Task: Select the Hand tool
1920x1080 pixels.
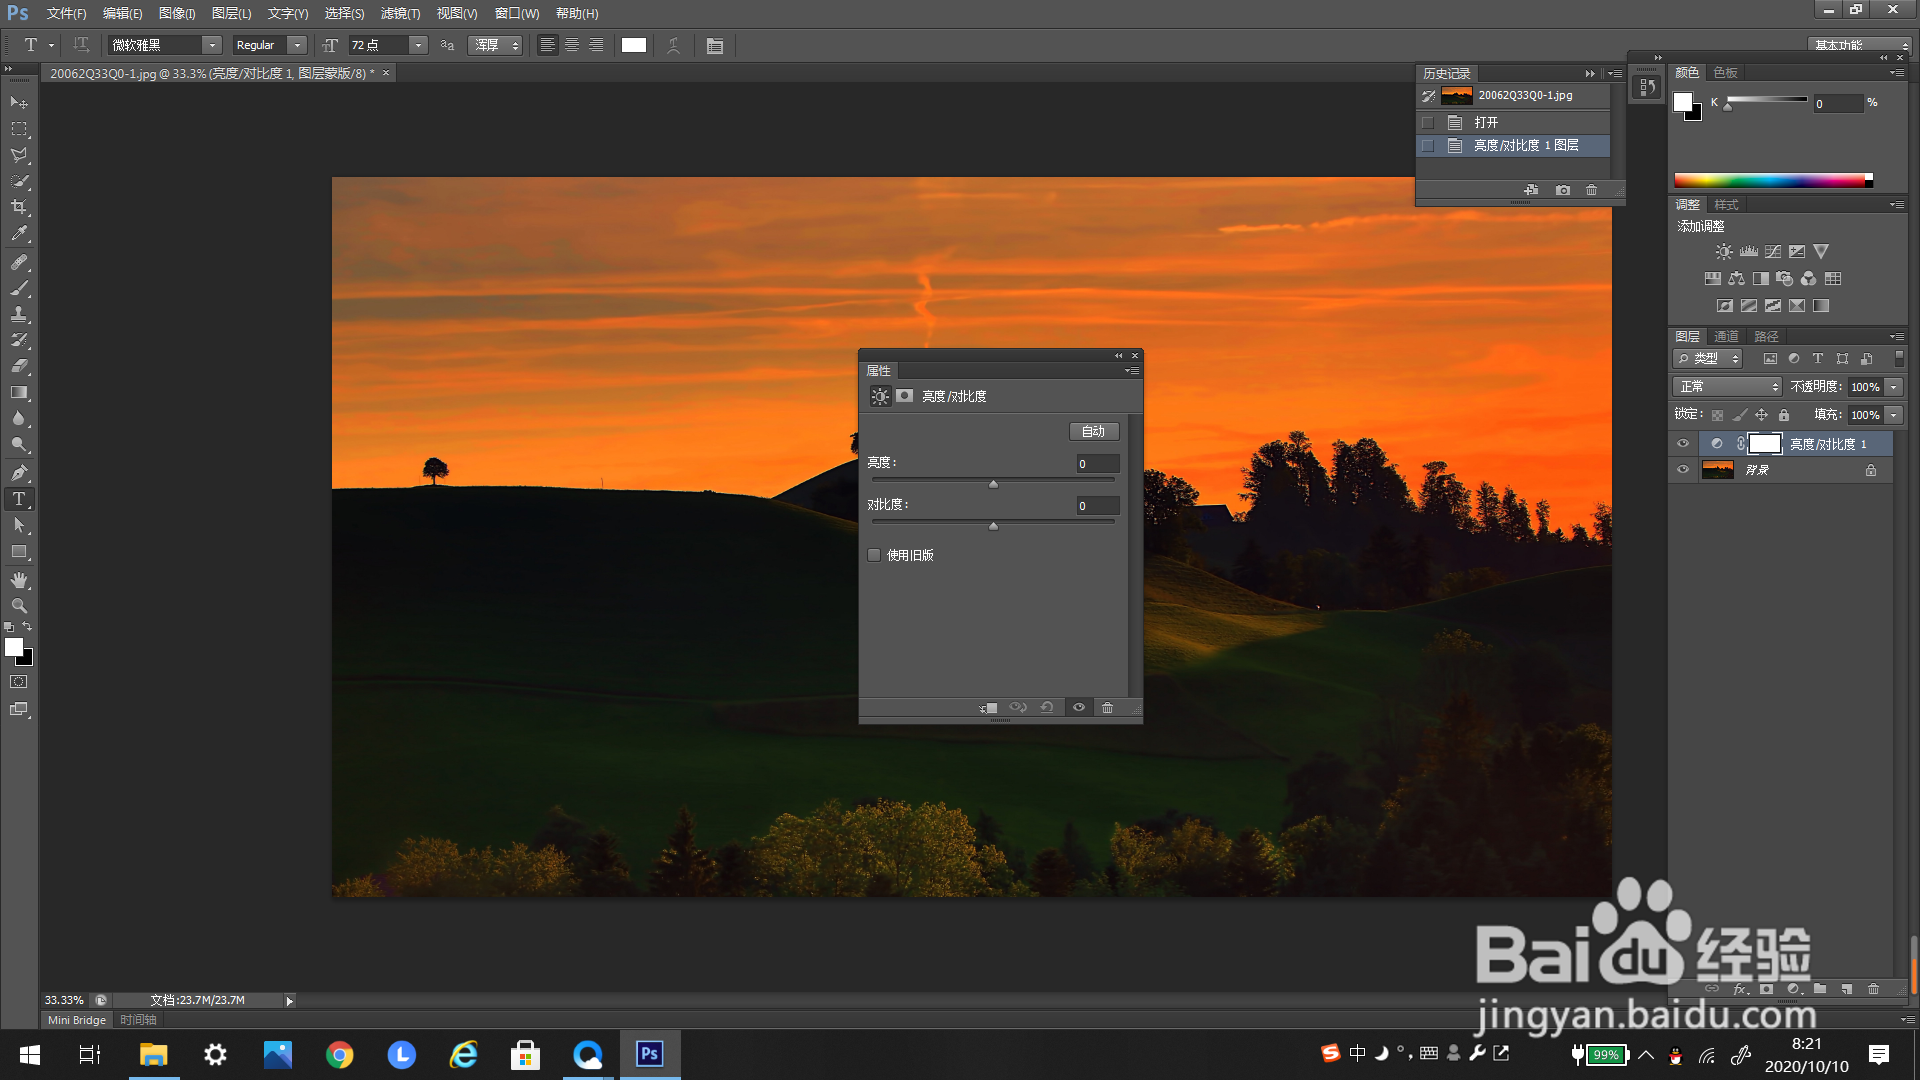Action: (19, 580)
